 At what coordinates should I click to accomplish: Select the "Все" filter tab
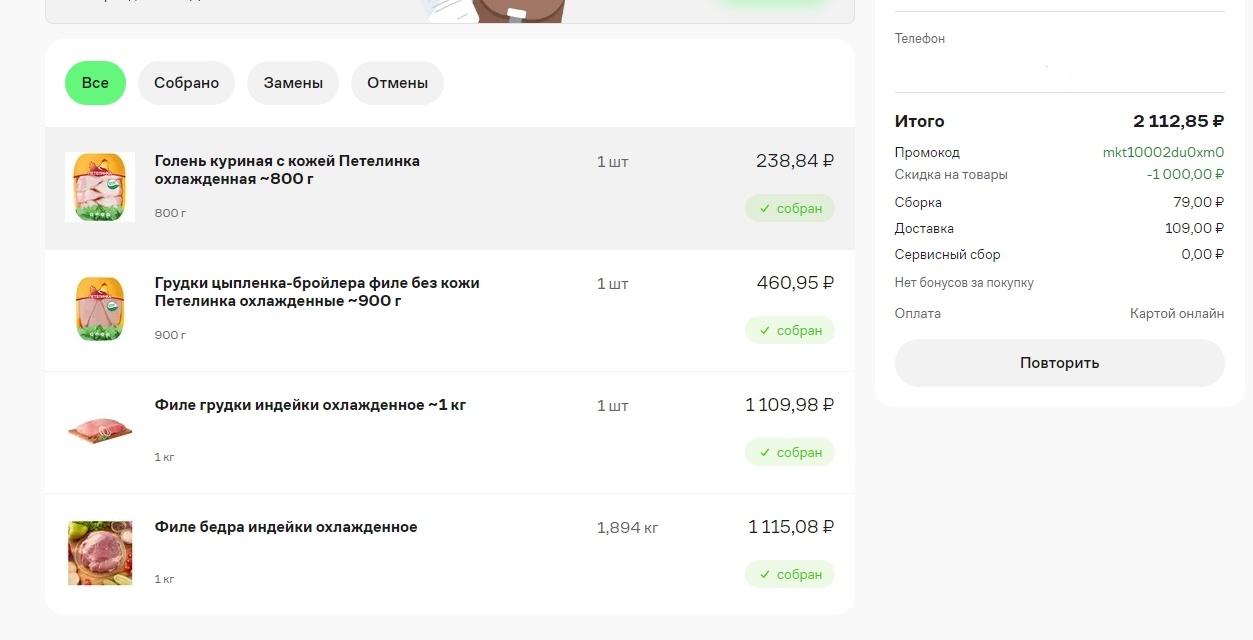coord(95,83)
